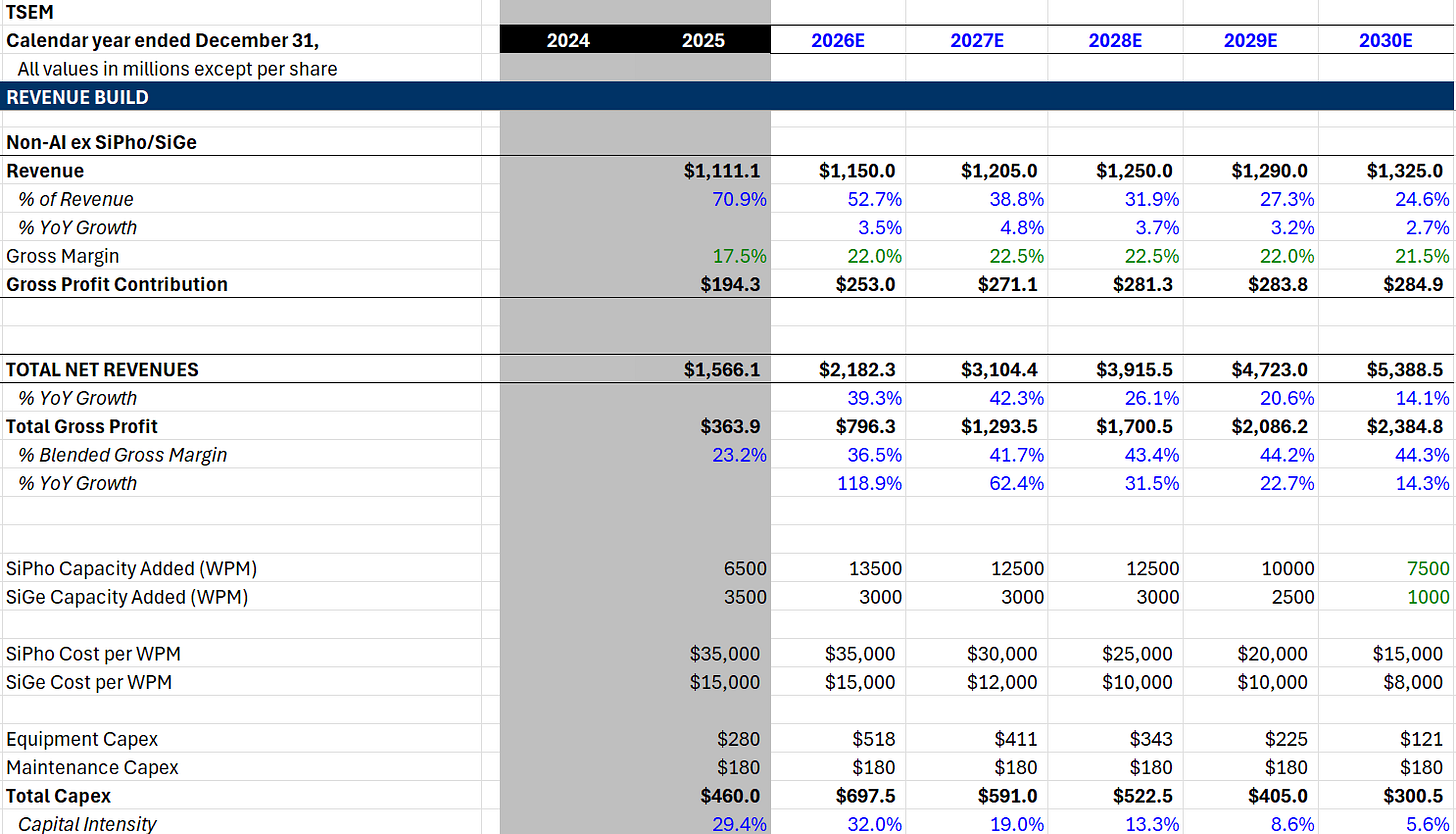Select the $2,182.3 total revenue cell
Image resolution: width=1456 pixels, height=834 pixels.
point(858,369)
